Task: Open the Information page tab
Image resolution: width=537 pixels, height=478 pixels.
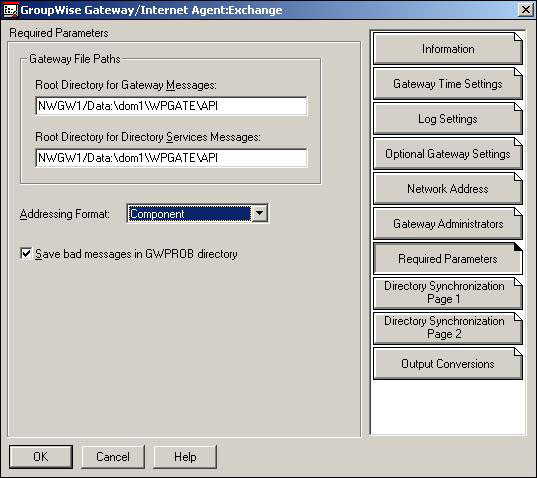Action: pyautogui.click(x=448, y=49)
